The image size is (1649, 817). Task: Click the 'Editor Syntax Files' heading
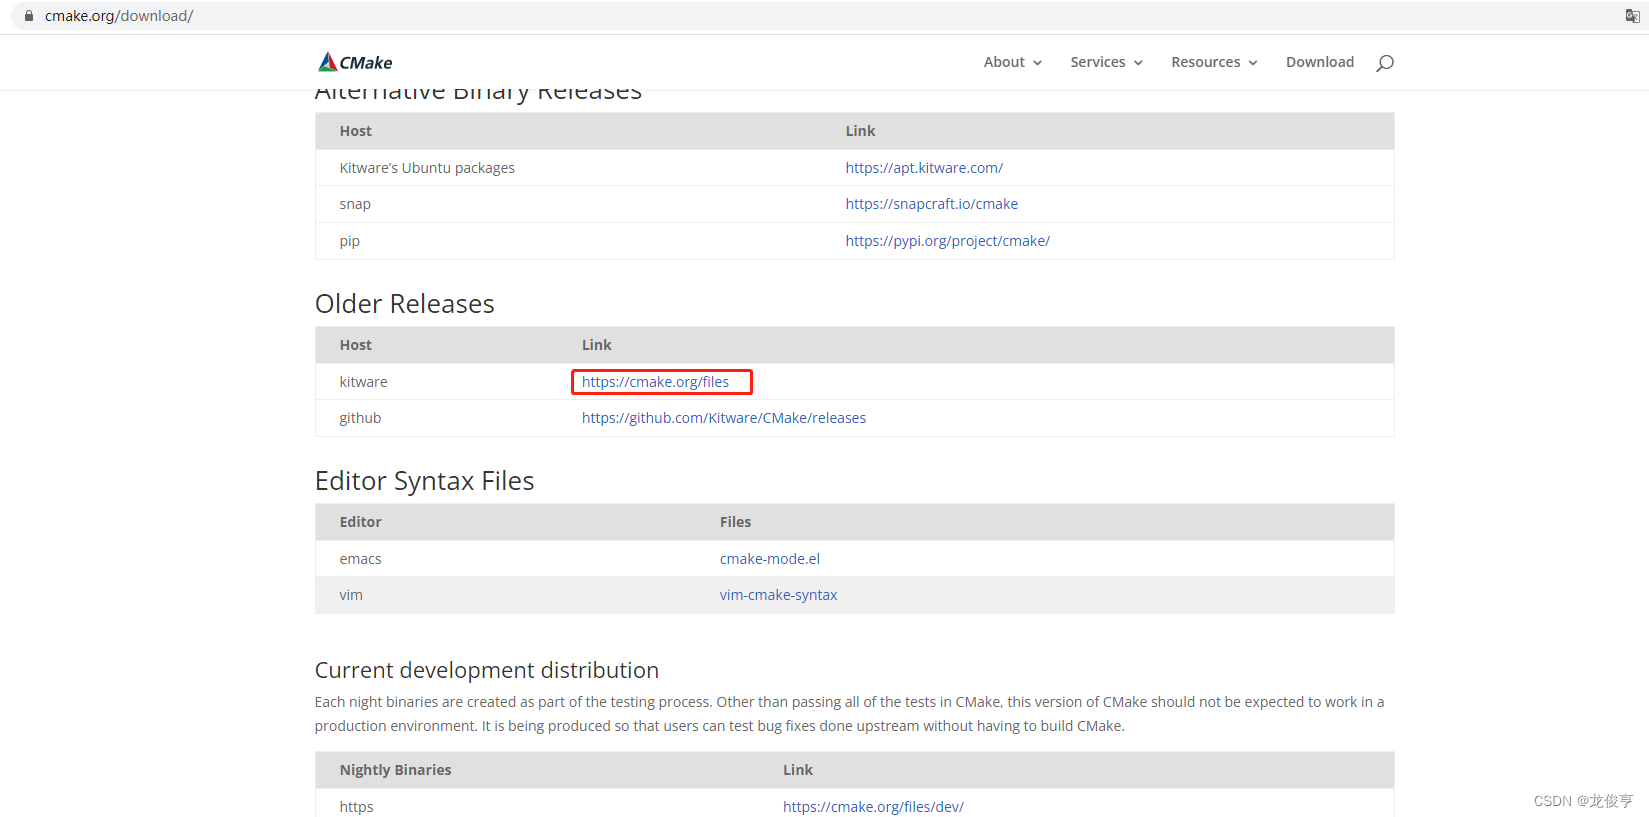tap(425, 481)
